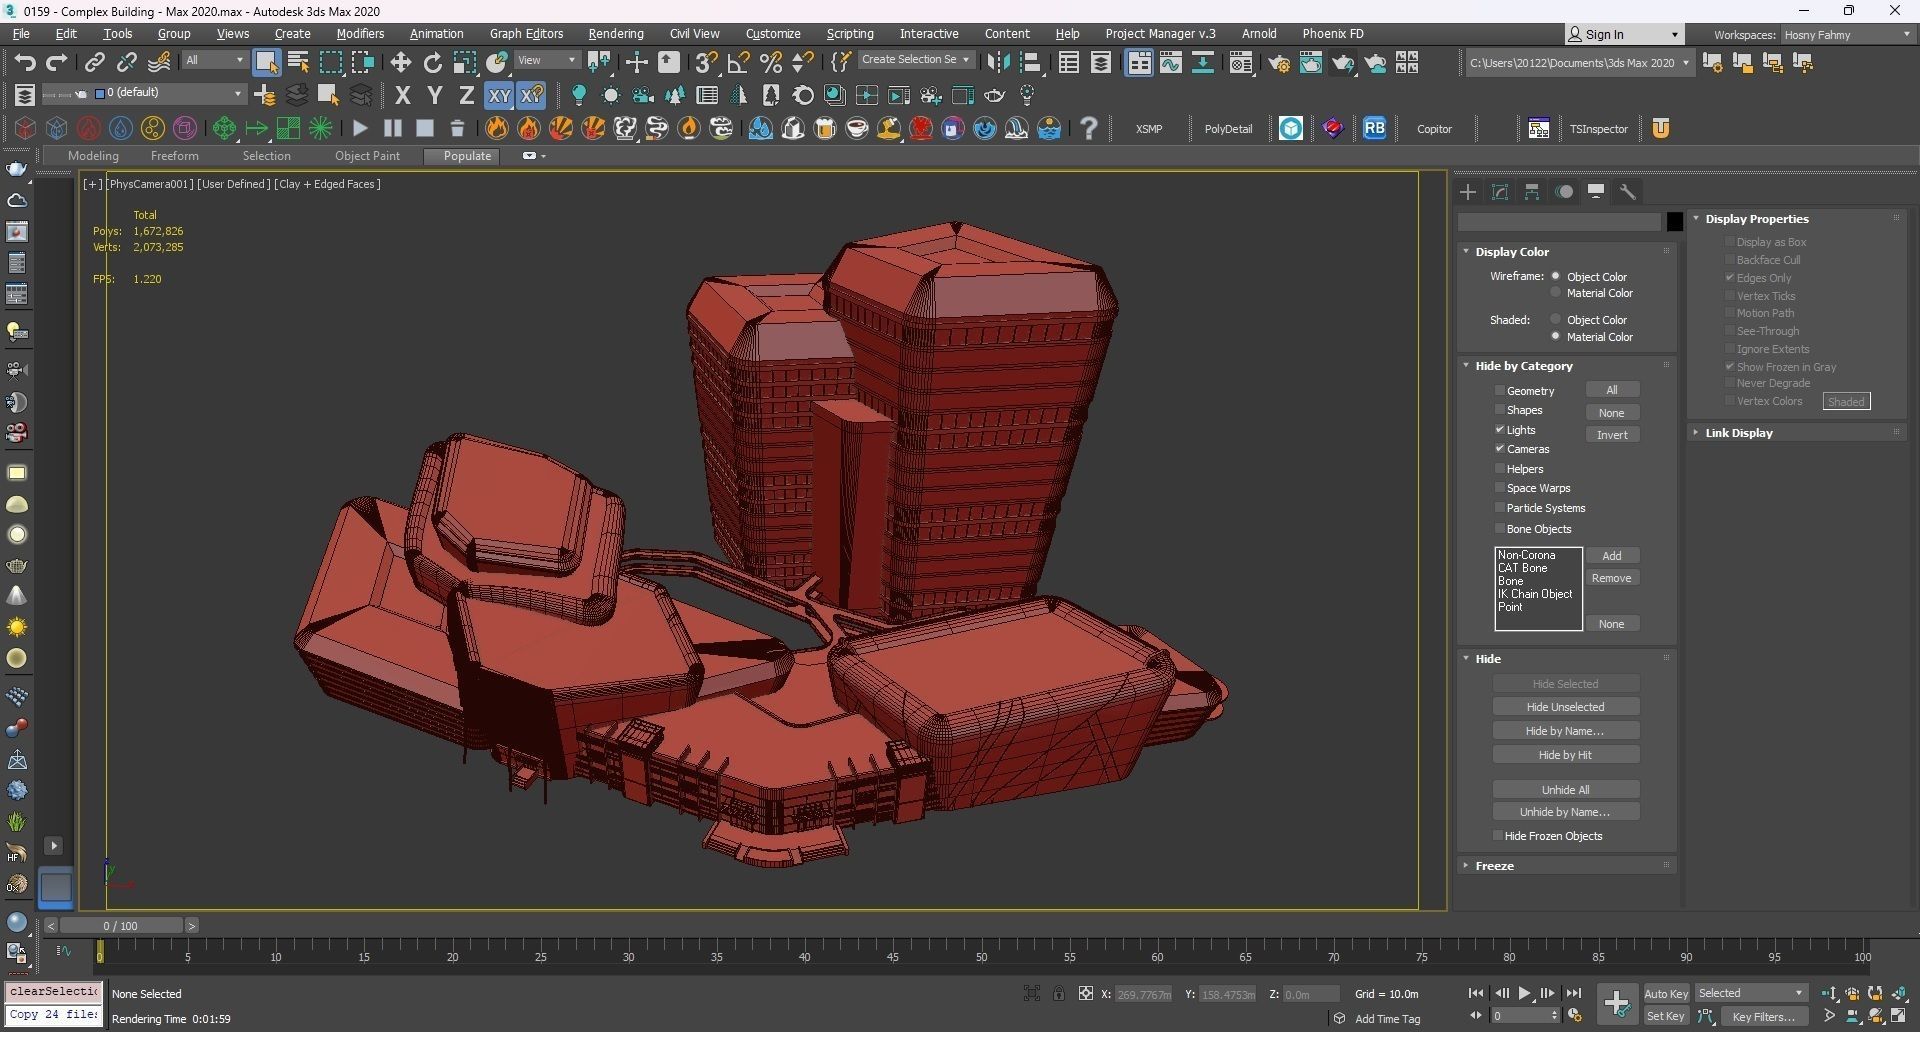The image size is (1920, 1040).
Task: Click the Redo arrow icon
Action: pyautogui.click(x=57, y=63)
